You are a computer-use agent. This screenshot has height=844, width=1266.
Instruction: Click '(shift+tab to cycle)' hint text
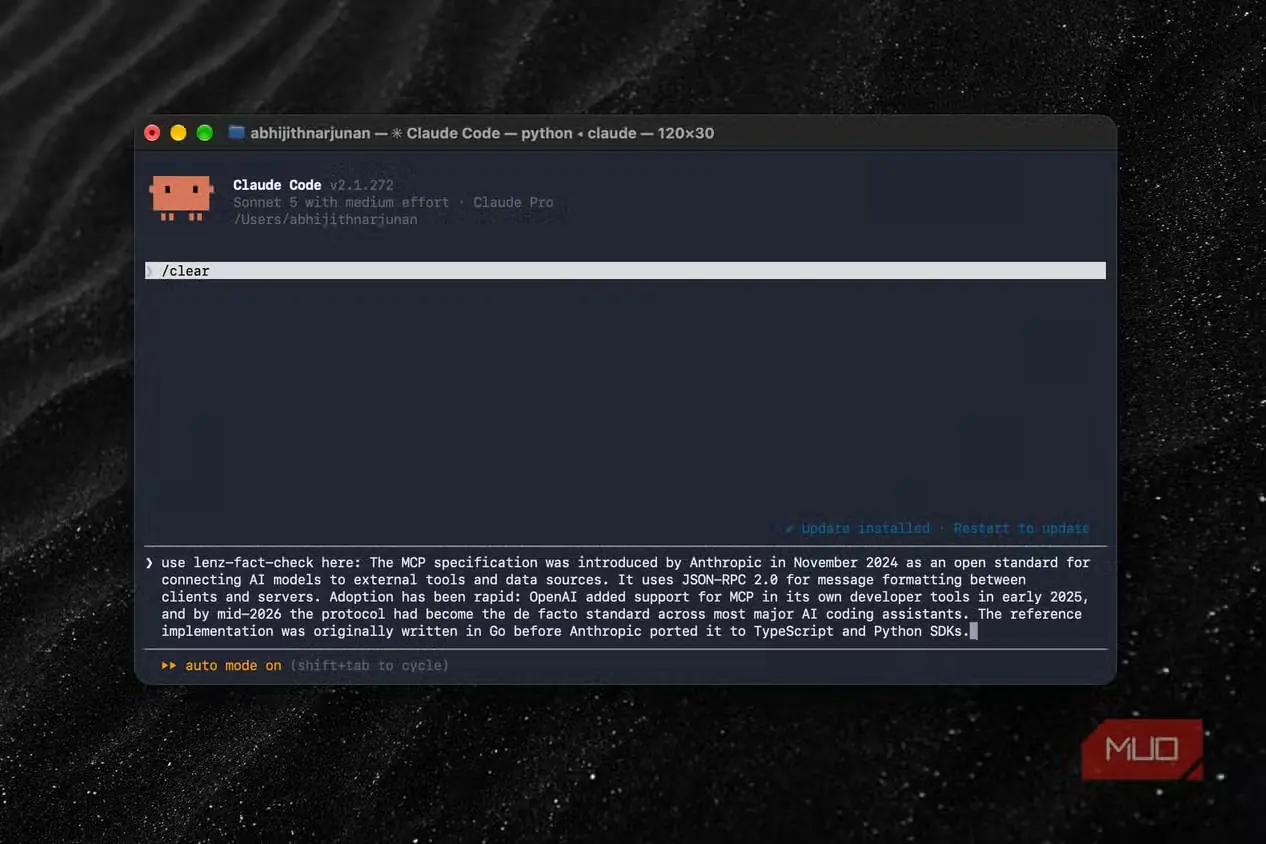369,666
